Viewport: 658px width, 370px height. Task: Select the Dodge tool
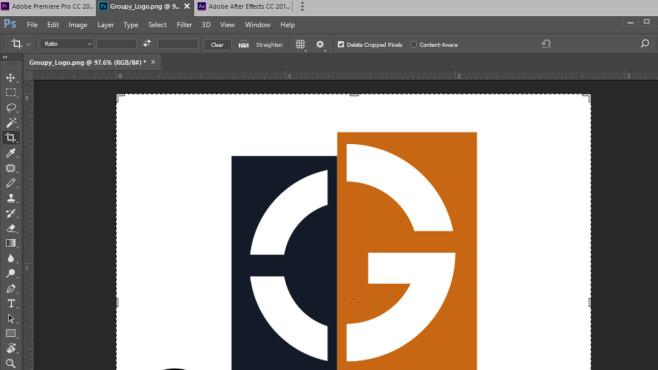(x=10, y=274)
